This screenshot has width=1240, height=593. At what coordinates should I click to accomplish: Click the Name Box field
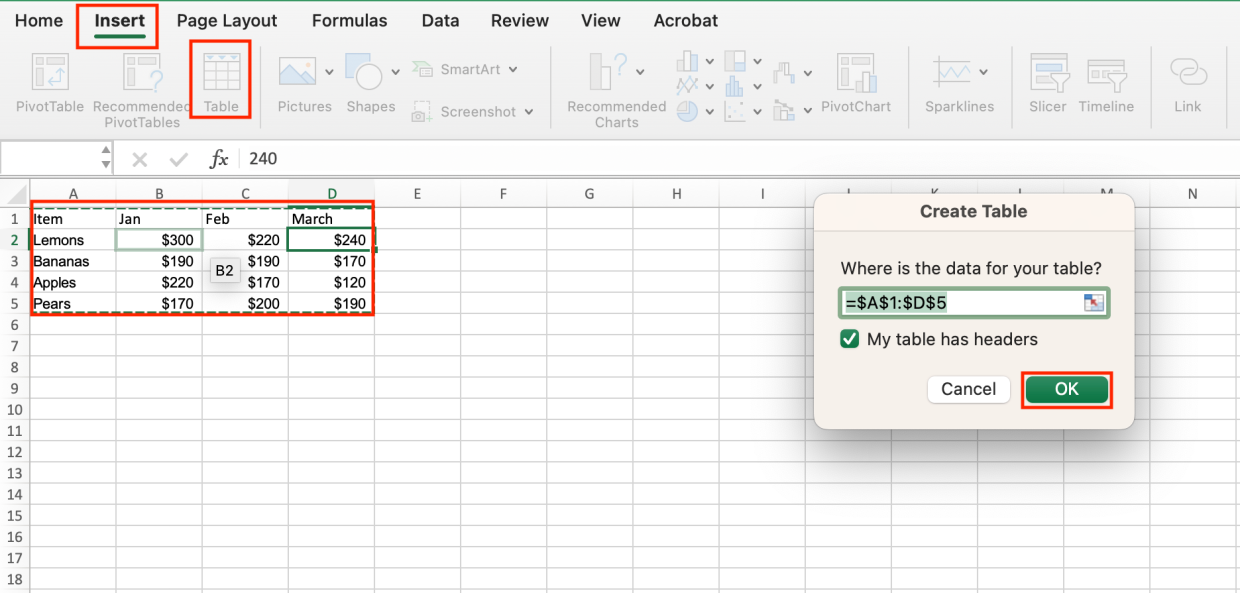(x=50, y=159)
